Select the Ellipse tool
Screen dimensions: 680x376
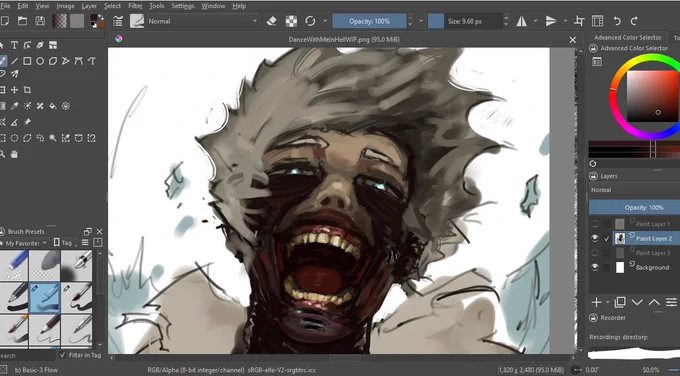(40, 61)
